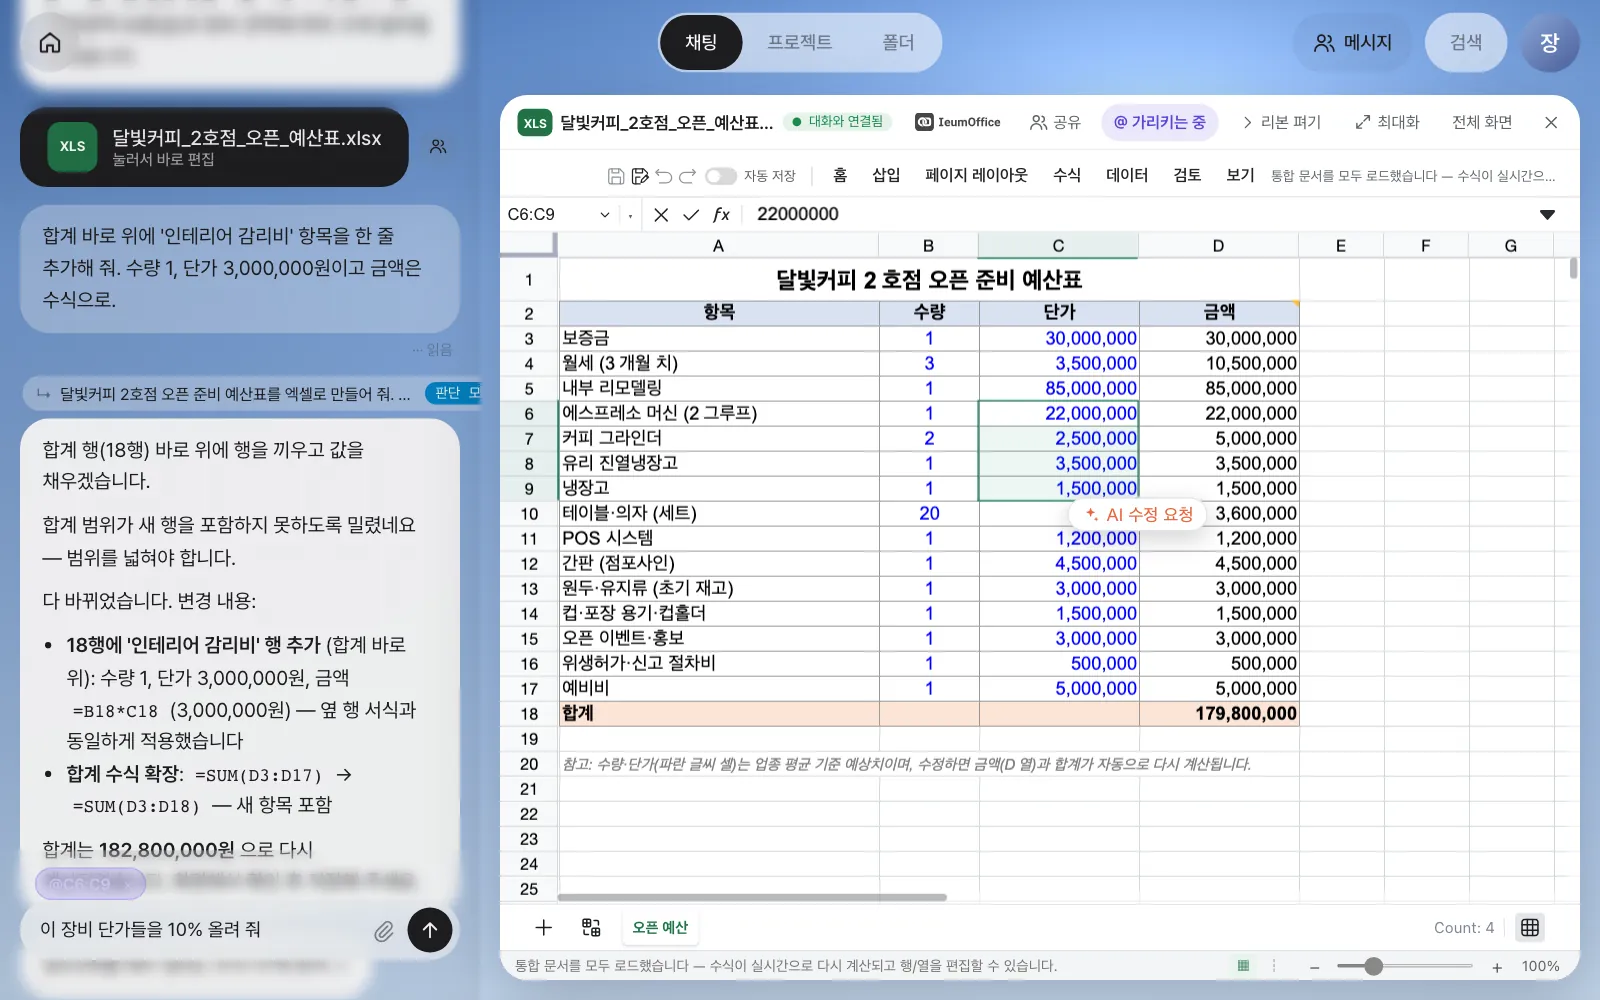Go to the home icon in sidebar
Screen dimensions: 1600x1000
coord(50,43)
